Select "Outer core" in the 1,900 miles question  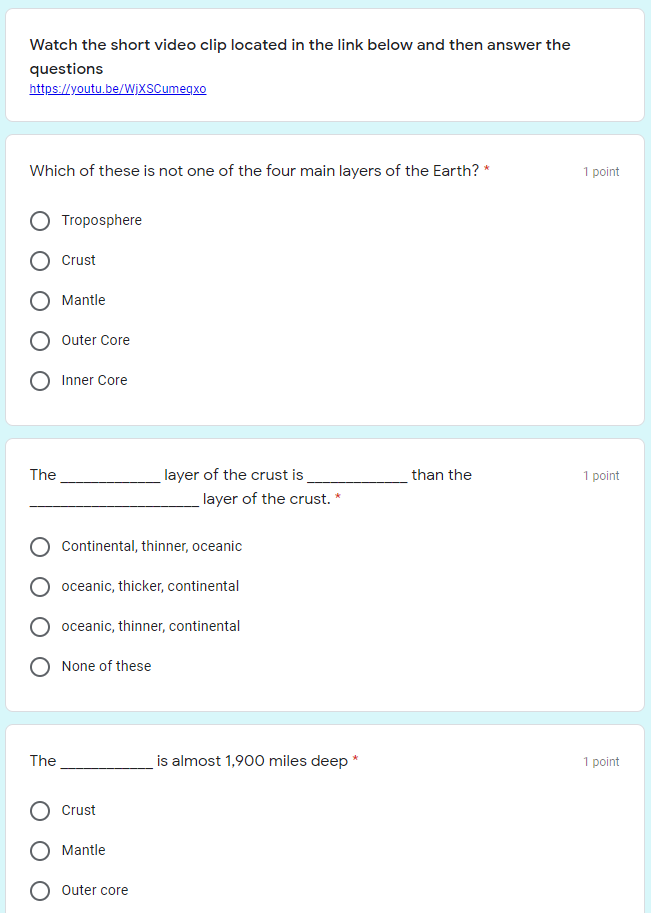click(x=40, y=890)
